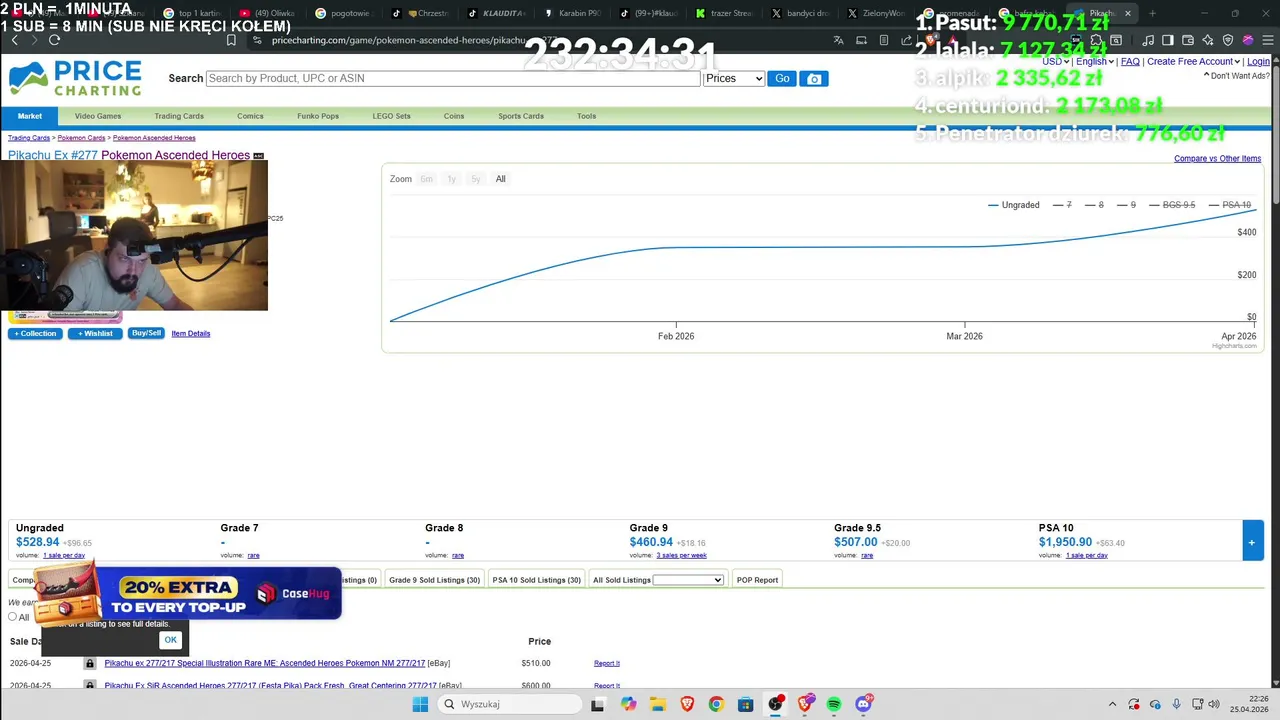Viewport: 1280px width, 720px height.
Task: Open Task View in the taskbar
Action: coord(597,704)
